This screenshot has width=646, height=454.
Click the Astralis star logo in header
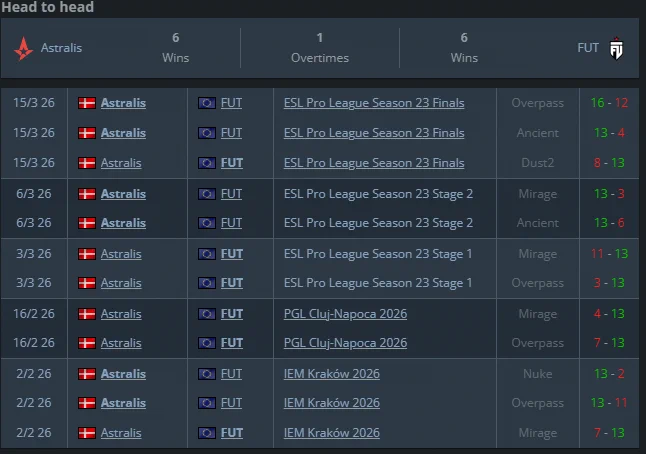(x=23, y=48)
